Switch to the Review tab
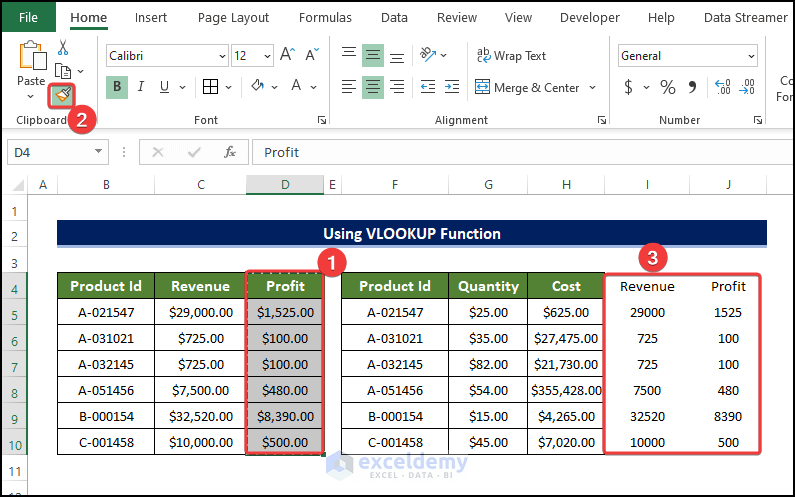The height and width of the screenshot is (497, 795). coord(457,18)
